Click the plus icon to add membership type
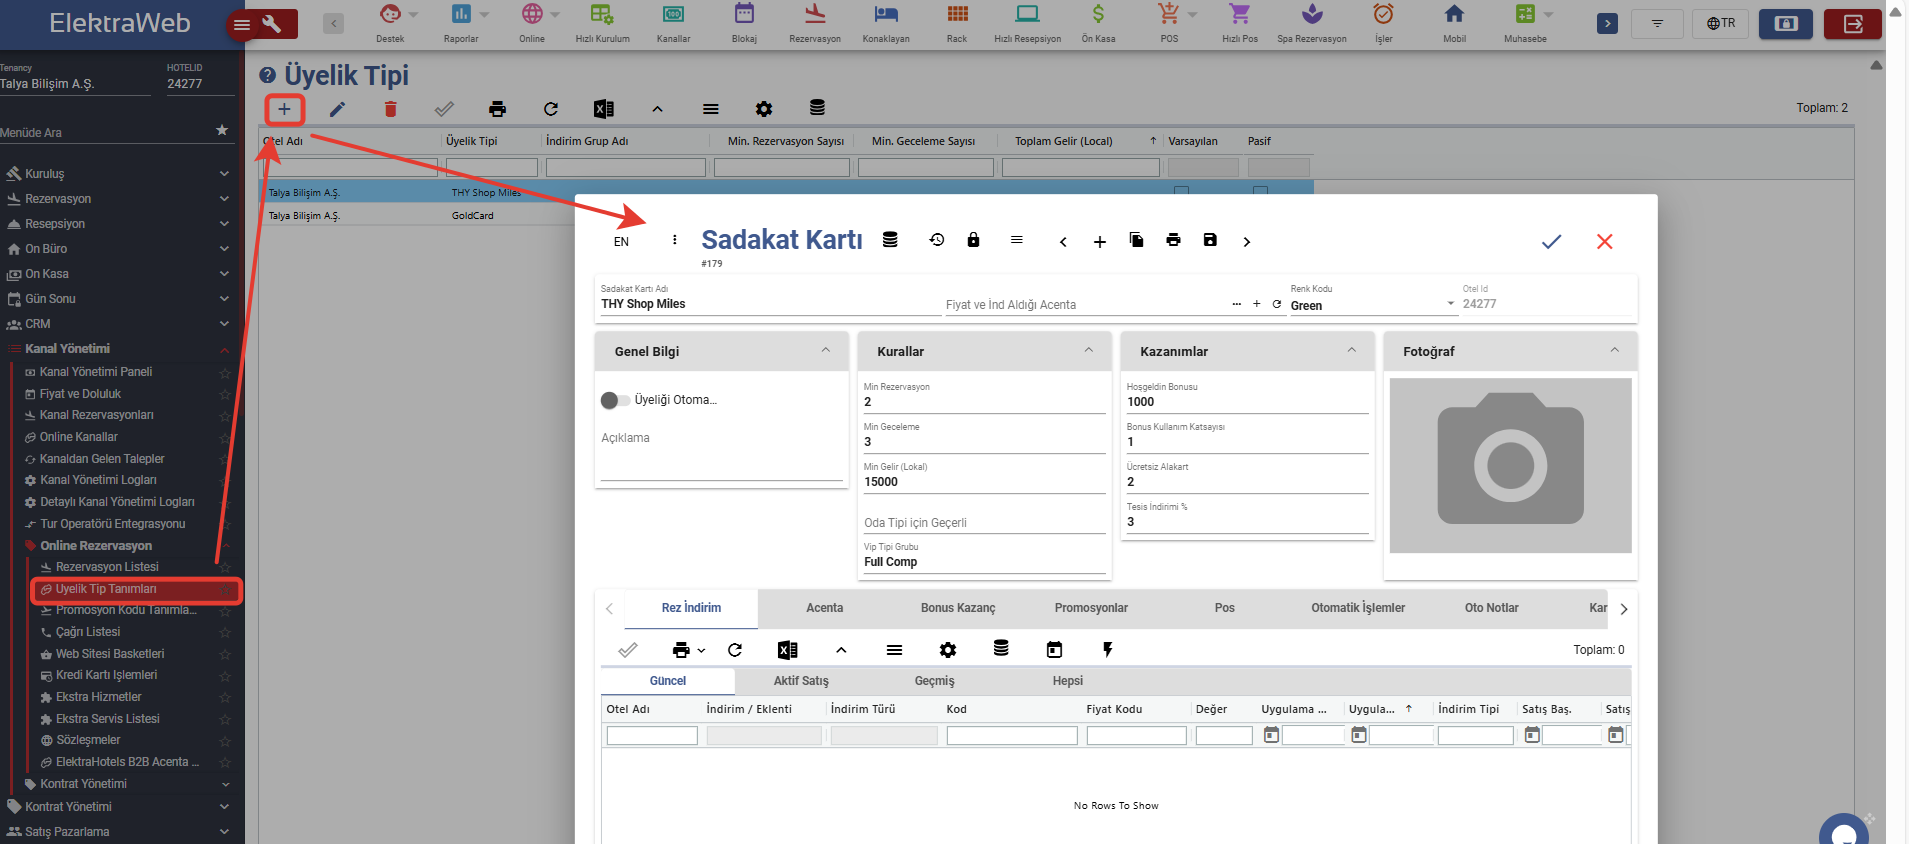This screenshot has height=844, width=1909. [x=284, y=109]
